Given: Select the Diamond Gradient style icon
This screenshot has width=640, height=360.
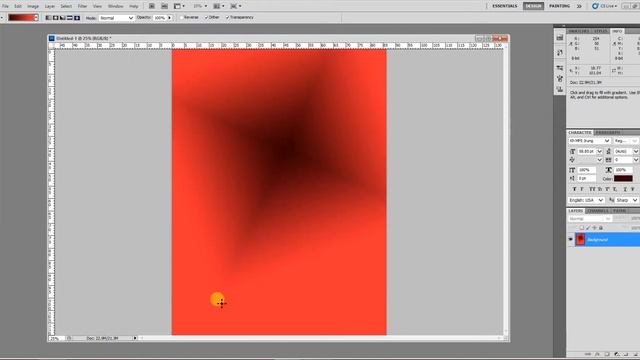Looking at the screenshot, I should [77, 18].
